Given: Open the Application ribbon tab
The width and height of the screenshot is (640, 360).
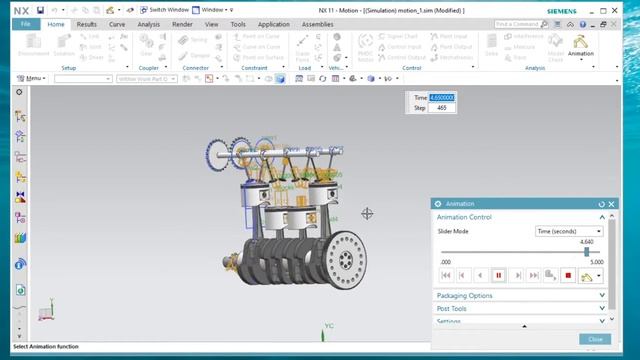Looking at the screenshot, I should 273,24.
